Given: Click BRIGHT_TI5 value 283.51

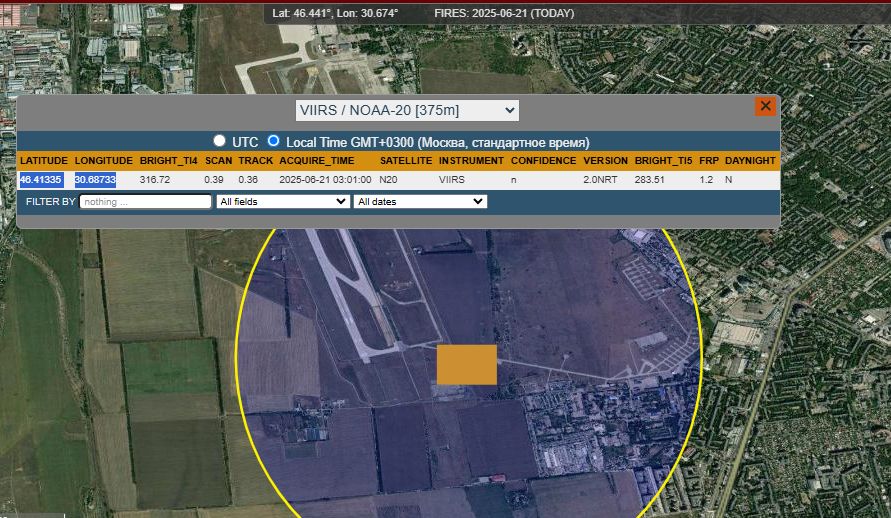Looking at the screenshot, I should (x=649, y=179).
